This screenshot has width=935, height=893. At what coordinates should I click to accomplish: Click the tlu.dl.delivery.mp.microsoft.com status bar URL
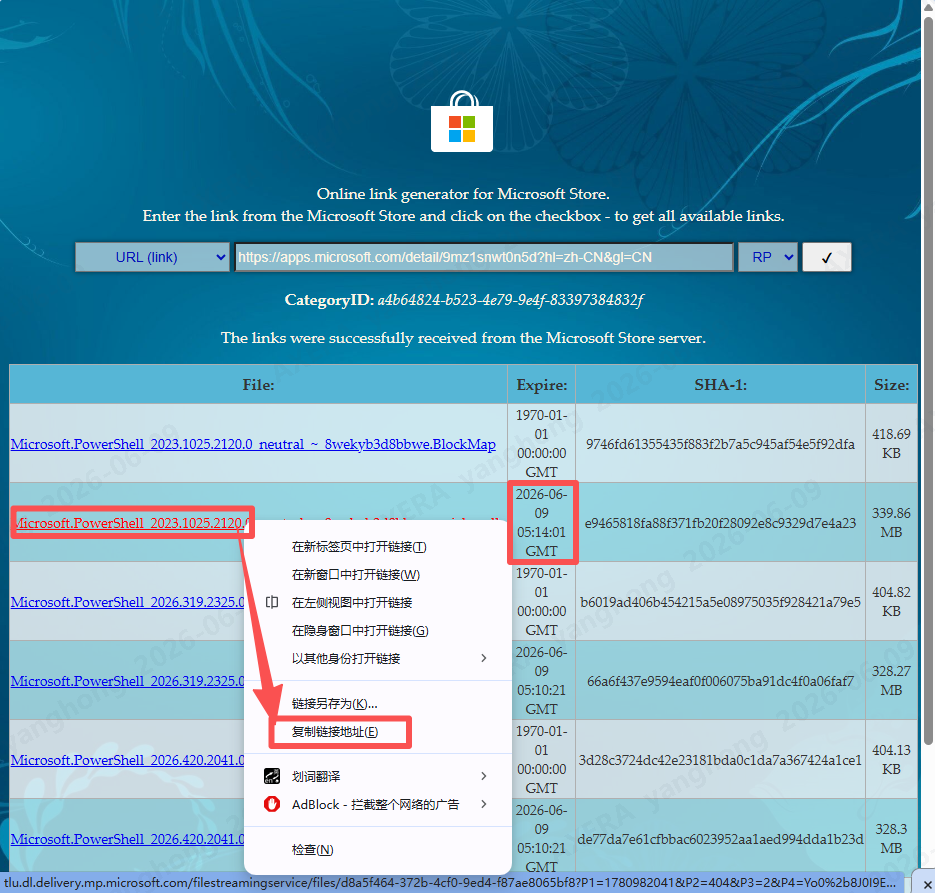tap(450, 883)
